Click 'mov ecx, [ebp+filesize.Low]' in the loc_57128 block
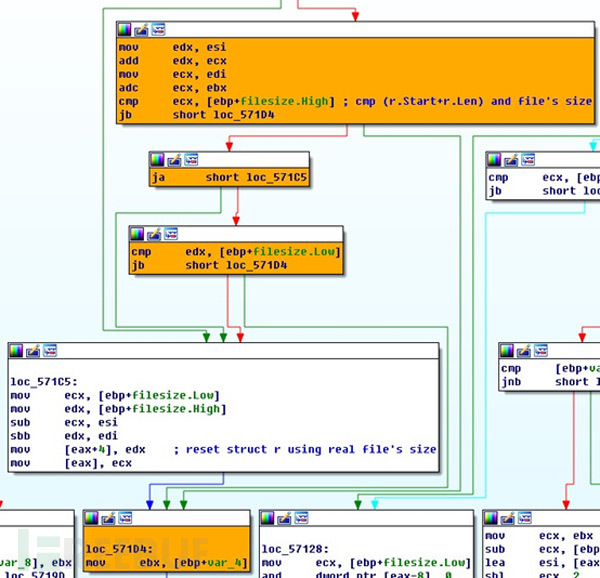 [367, 563]
